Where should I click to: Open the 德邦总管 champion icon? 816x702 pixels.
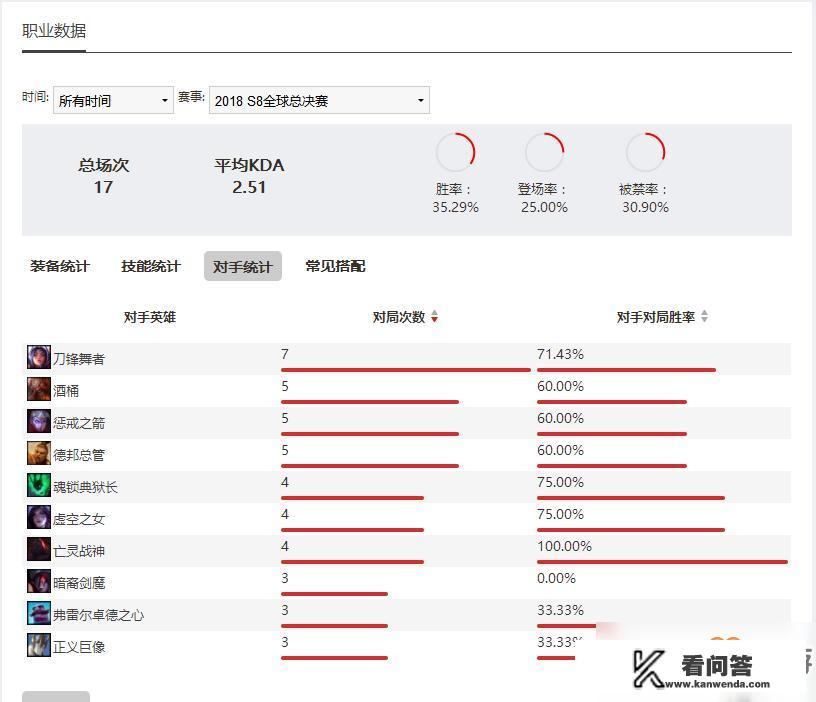tap(37, 452)
